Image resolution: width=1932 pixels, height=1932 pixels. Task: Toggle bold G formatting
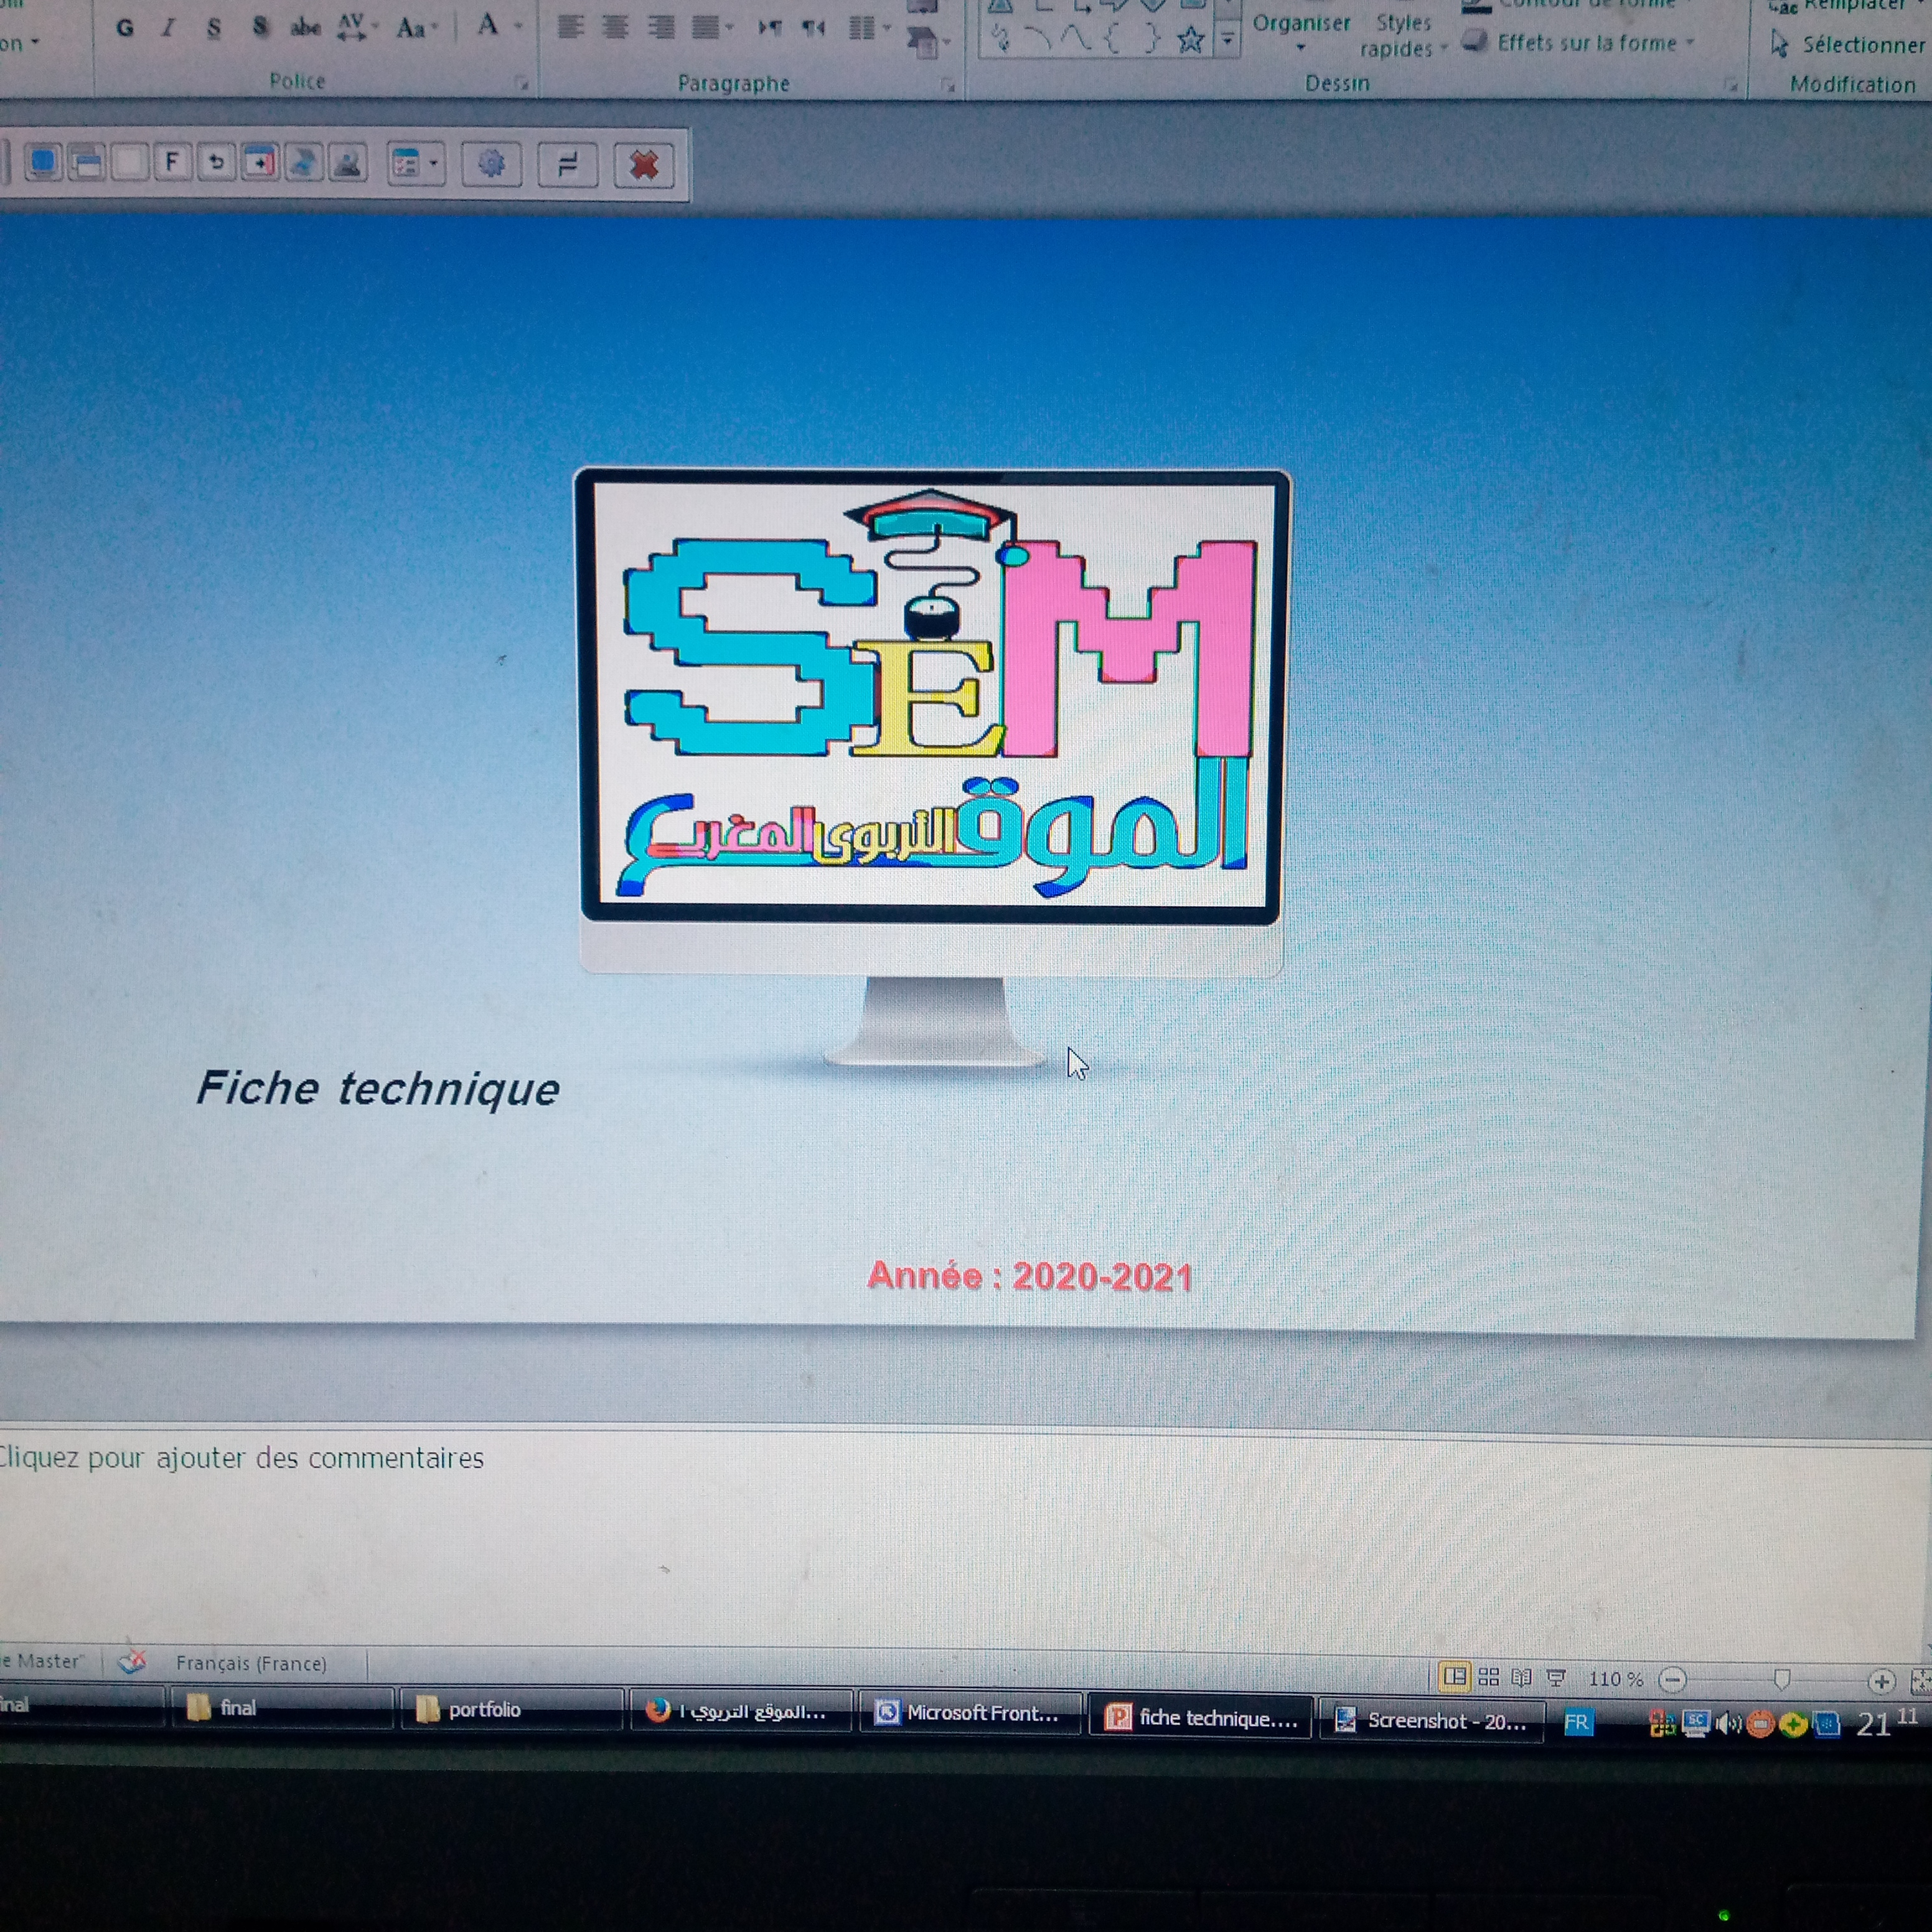point(125,28)
